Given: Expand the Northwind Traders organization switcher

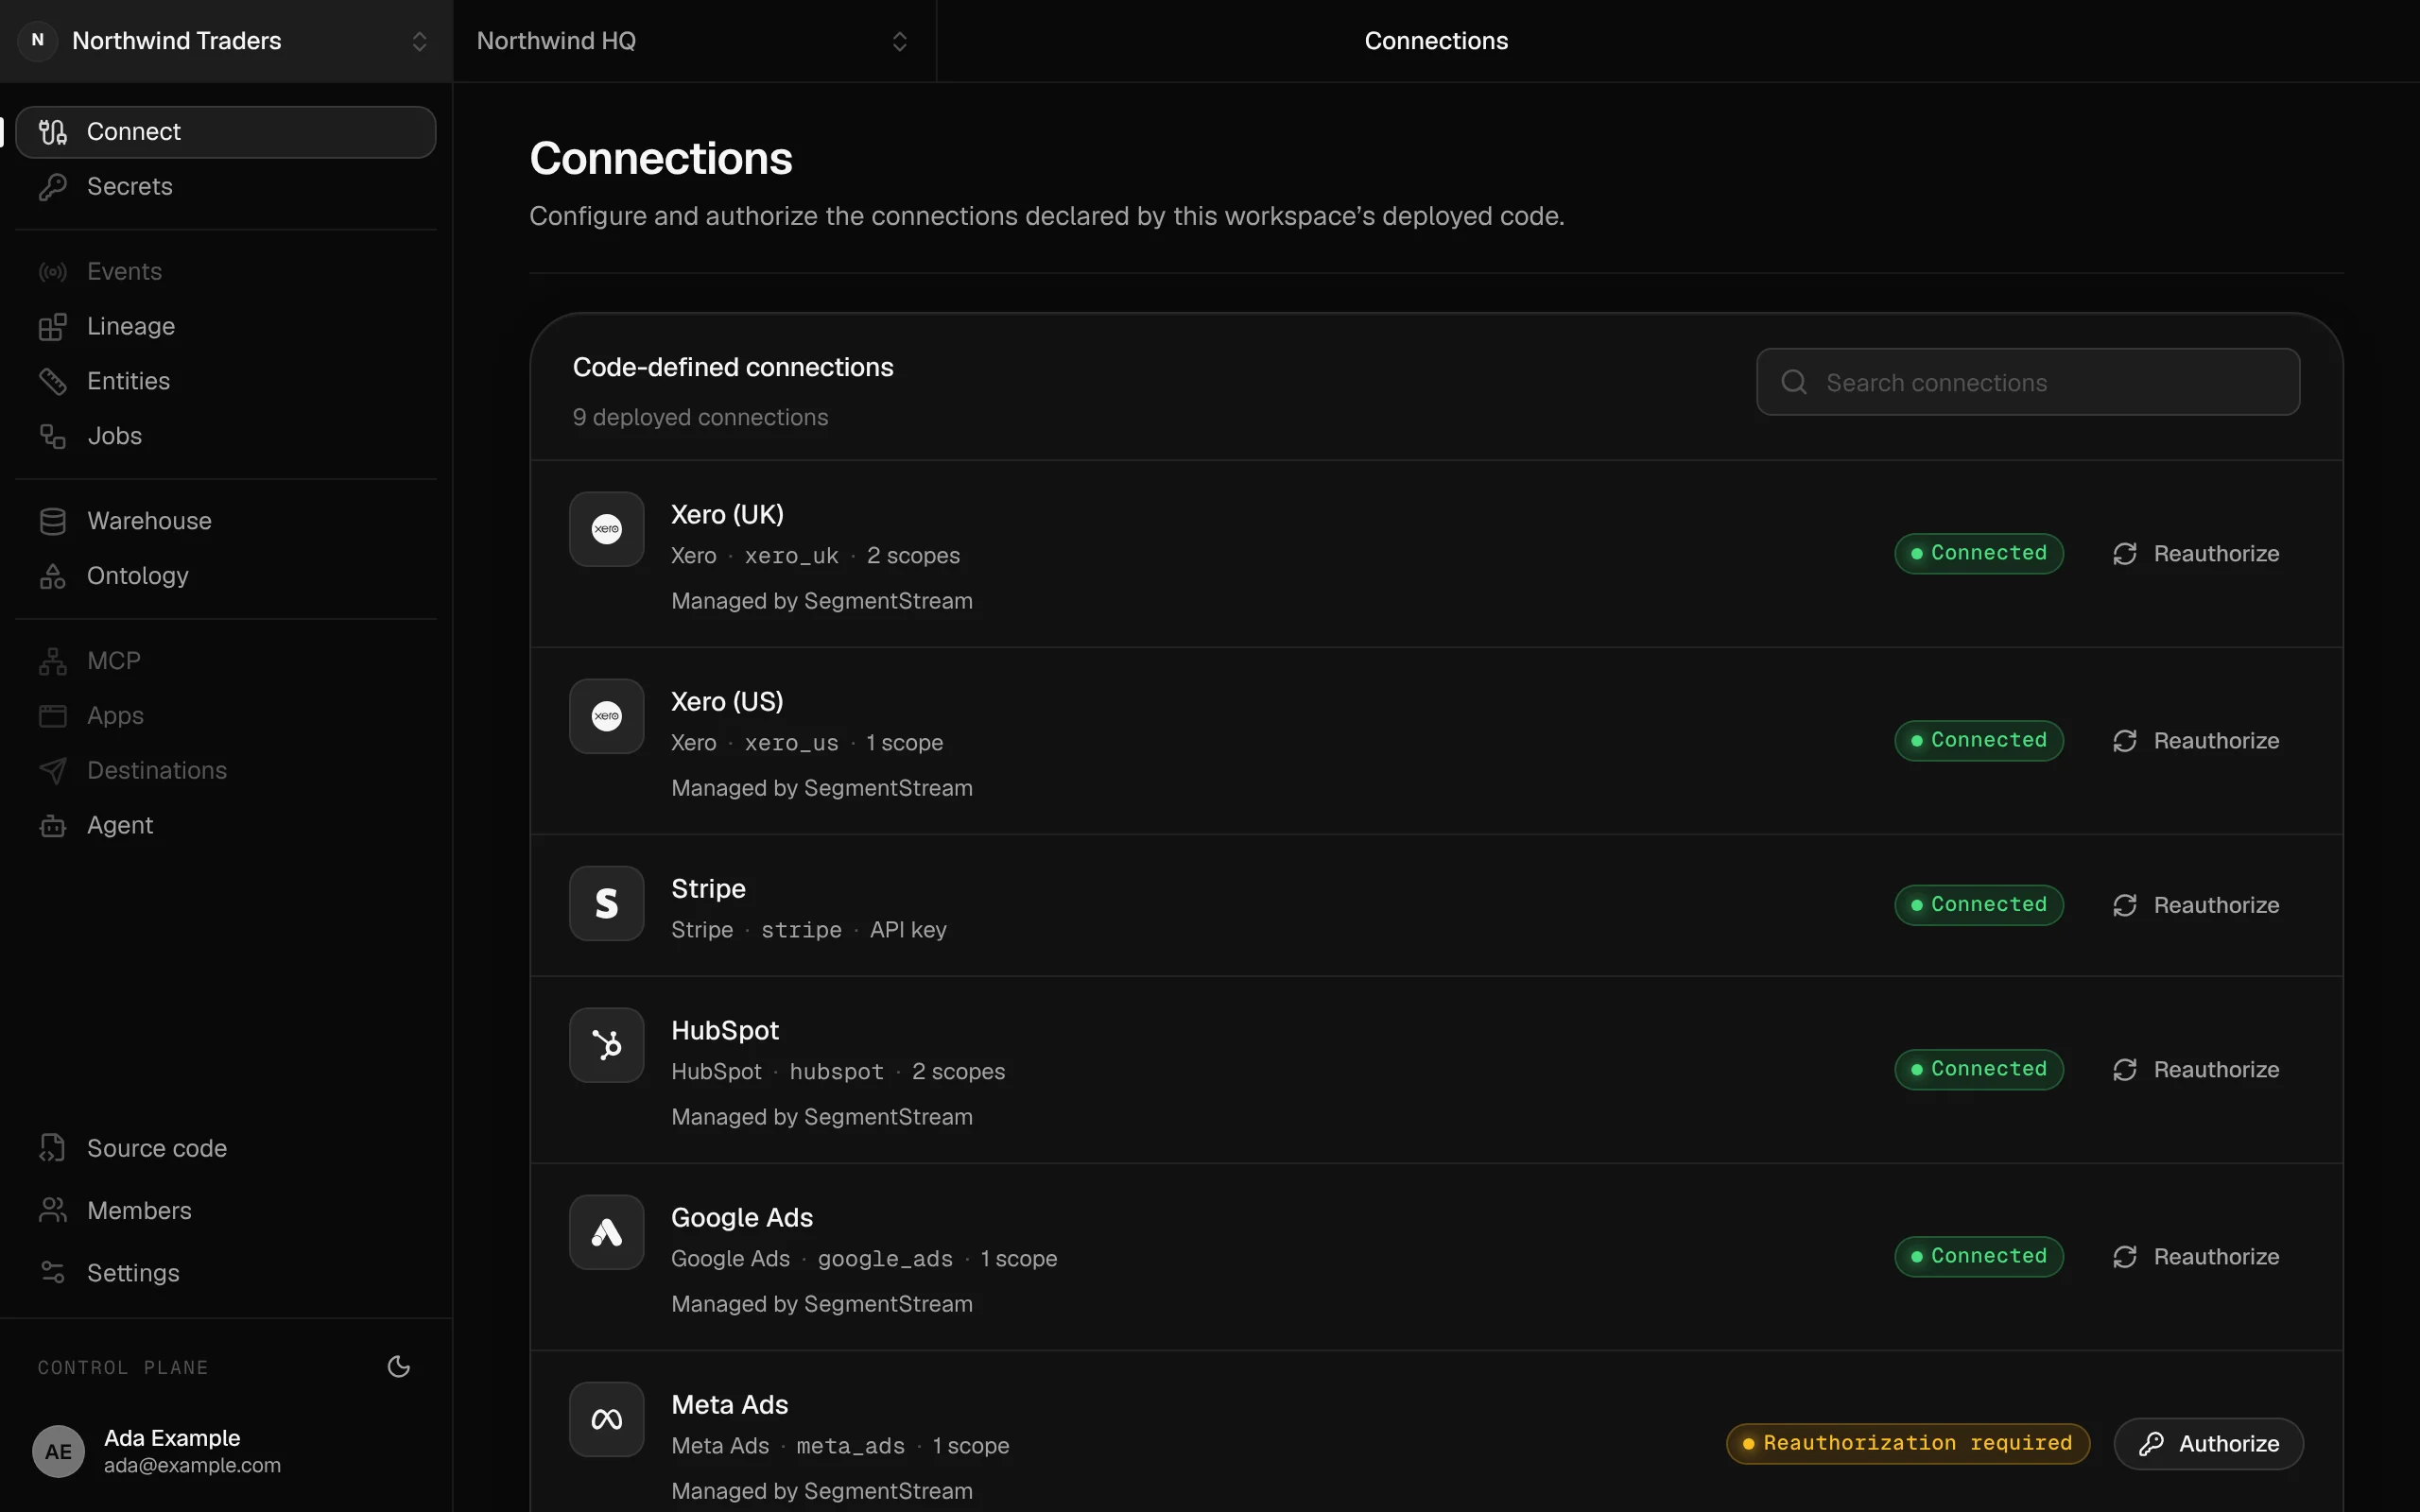Looking at the screenshot, I should point(226,41).
